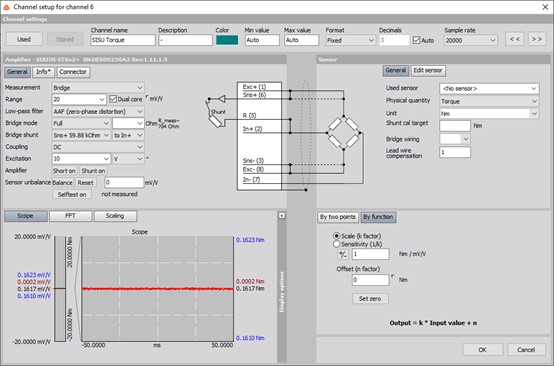The height and width of the screenshot is (366, 554).
Task: Toggle the Auto decimals checkbox
Action: click(417, 40)
